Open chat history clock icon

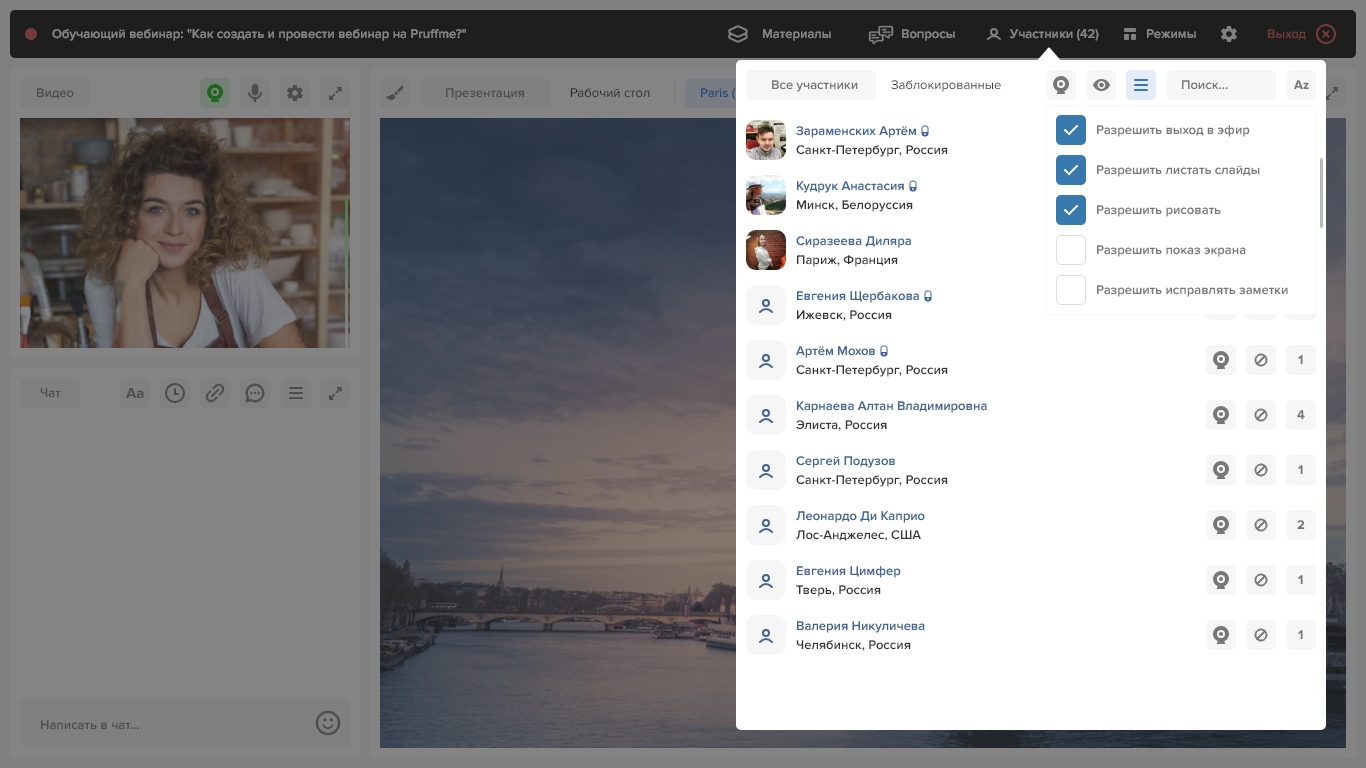pos(175,393)
